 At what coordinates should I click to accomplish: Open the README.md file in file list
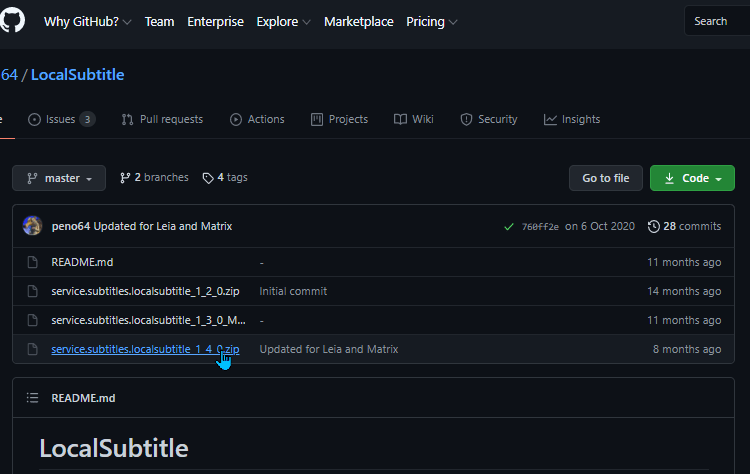[x=82, y=262]
